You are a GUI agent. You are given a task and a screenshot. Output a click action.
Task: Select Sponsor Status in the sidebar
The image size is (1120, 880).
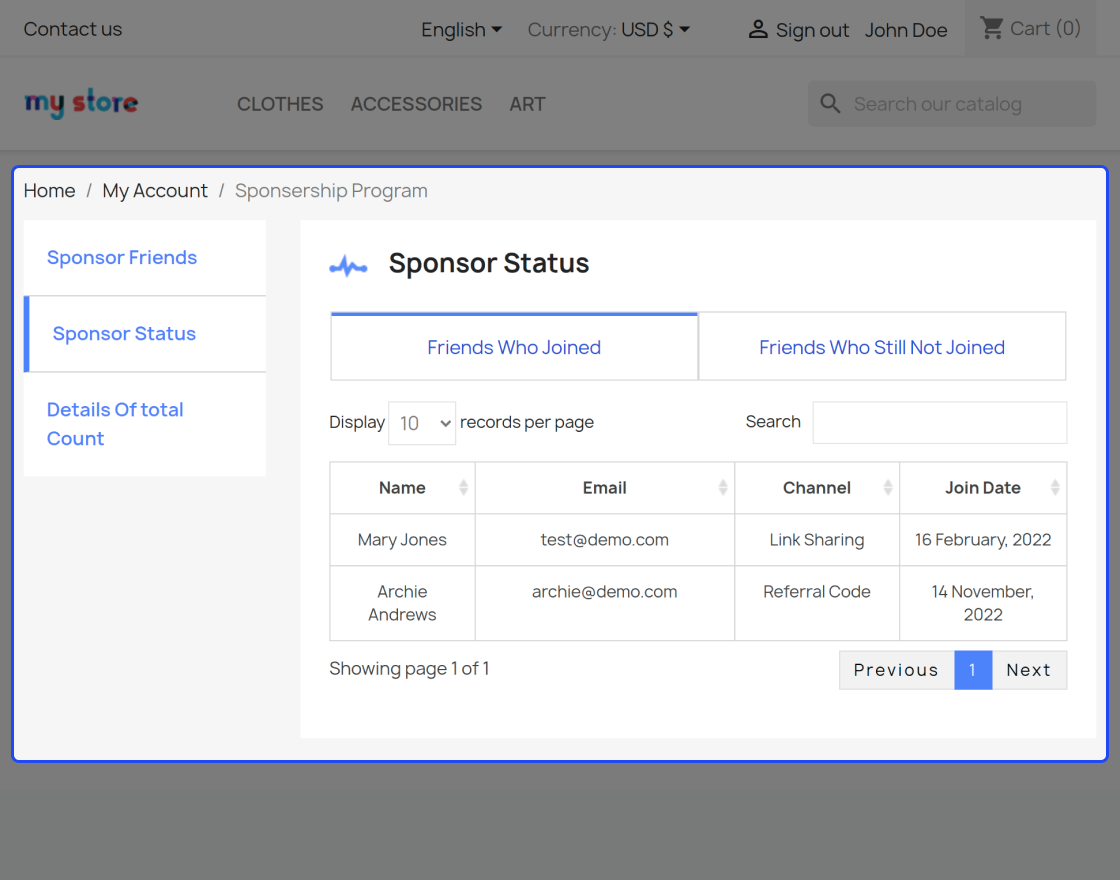pos(145,334)
